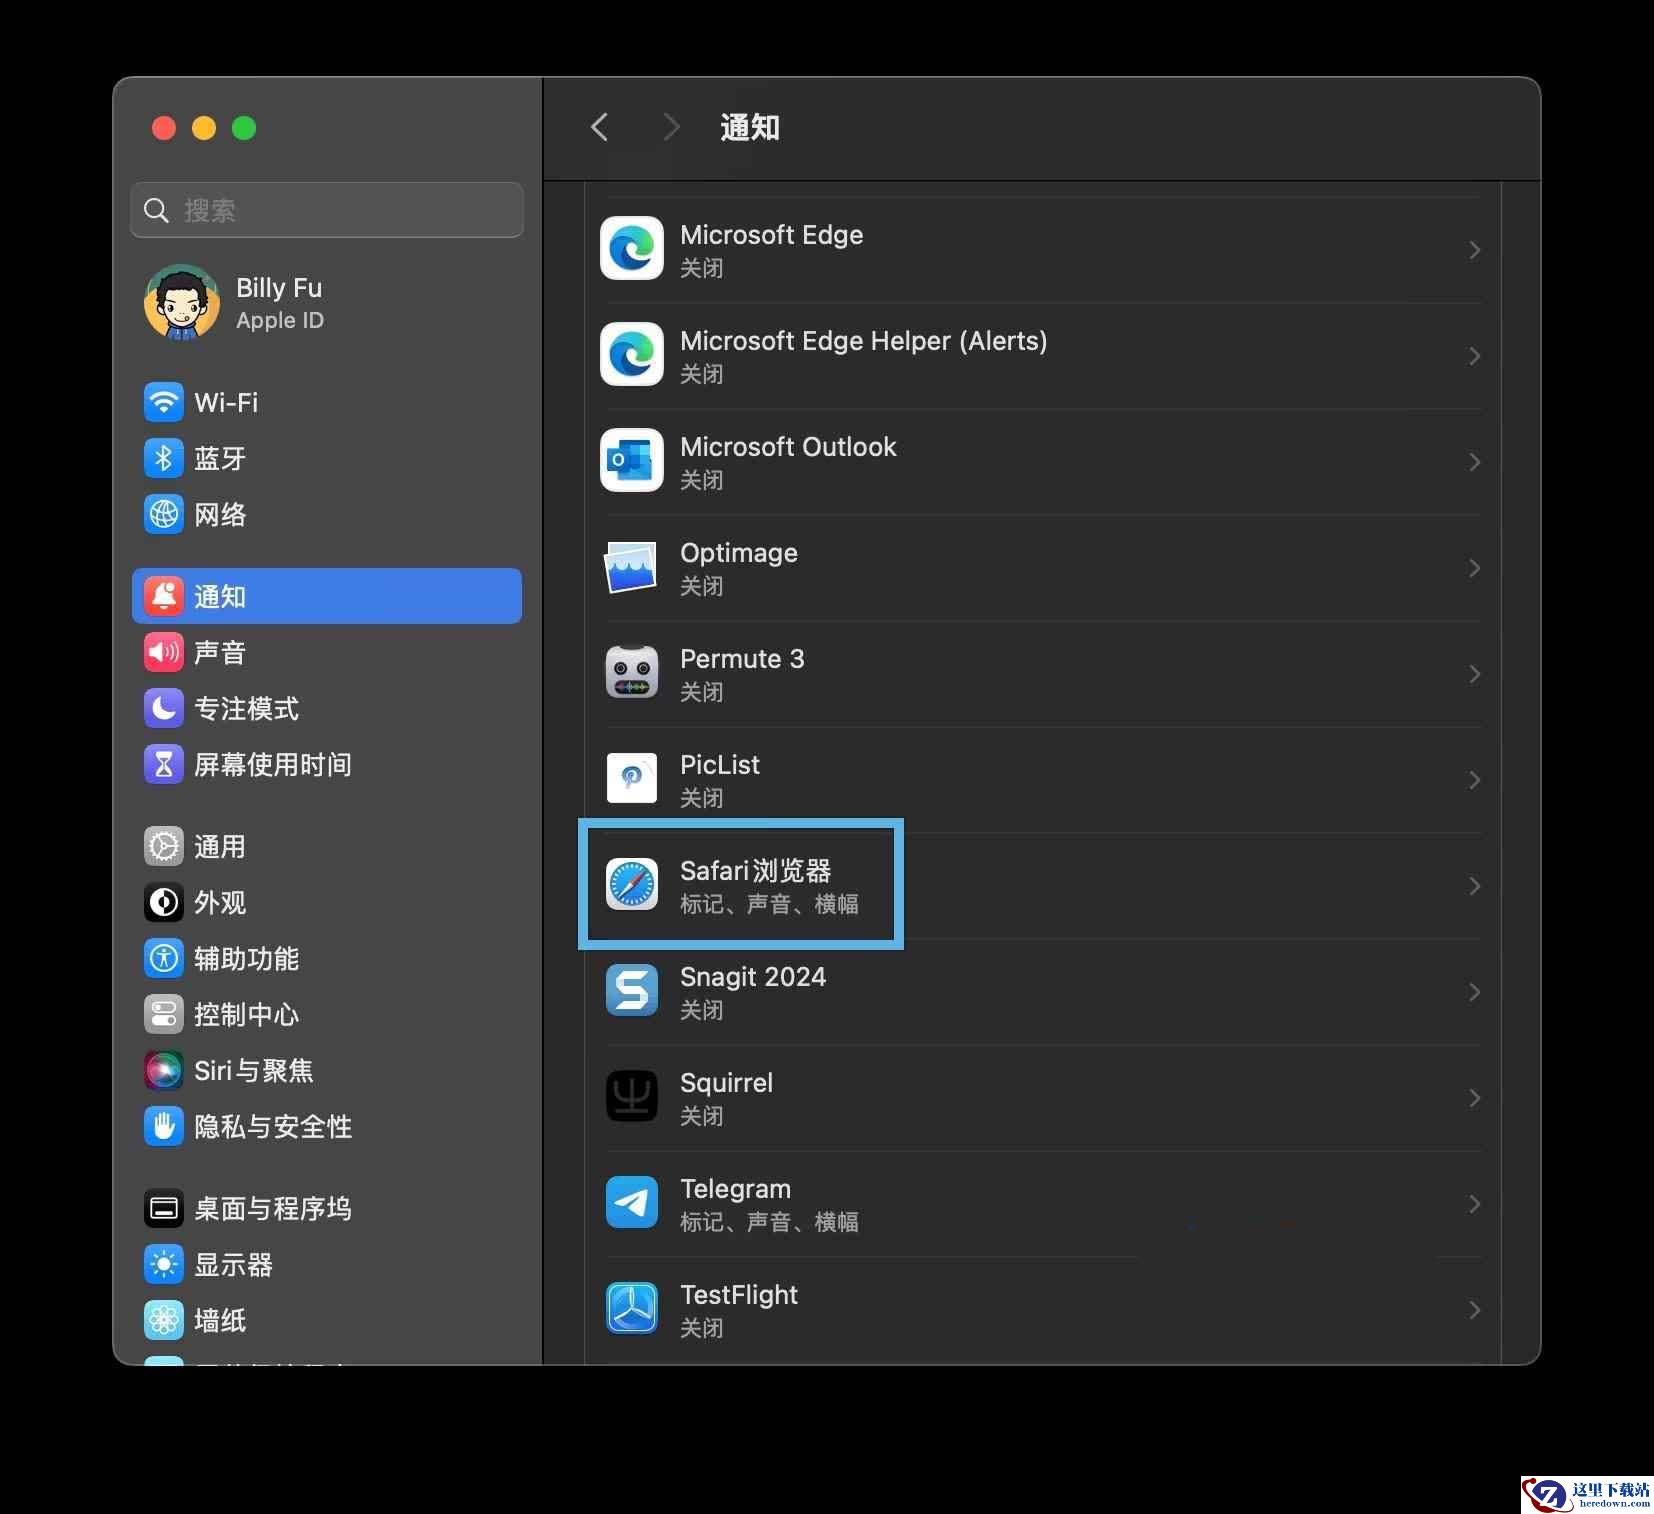Open the TestFlight row chevron
Screen dimensions: 1654x1514
click(x=1475, y=1310)
